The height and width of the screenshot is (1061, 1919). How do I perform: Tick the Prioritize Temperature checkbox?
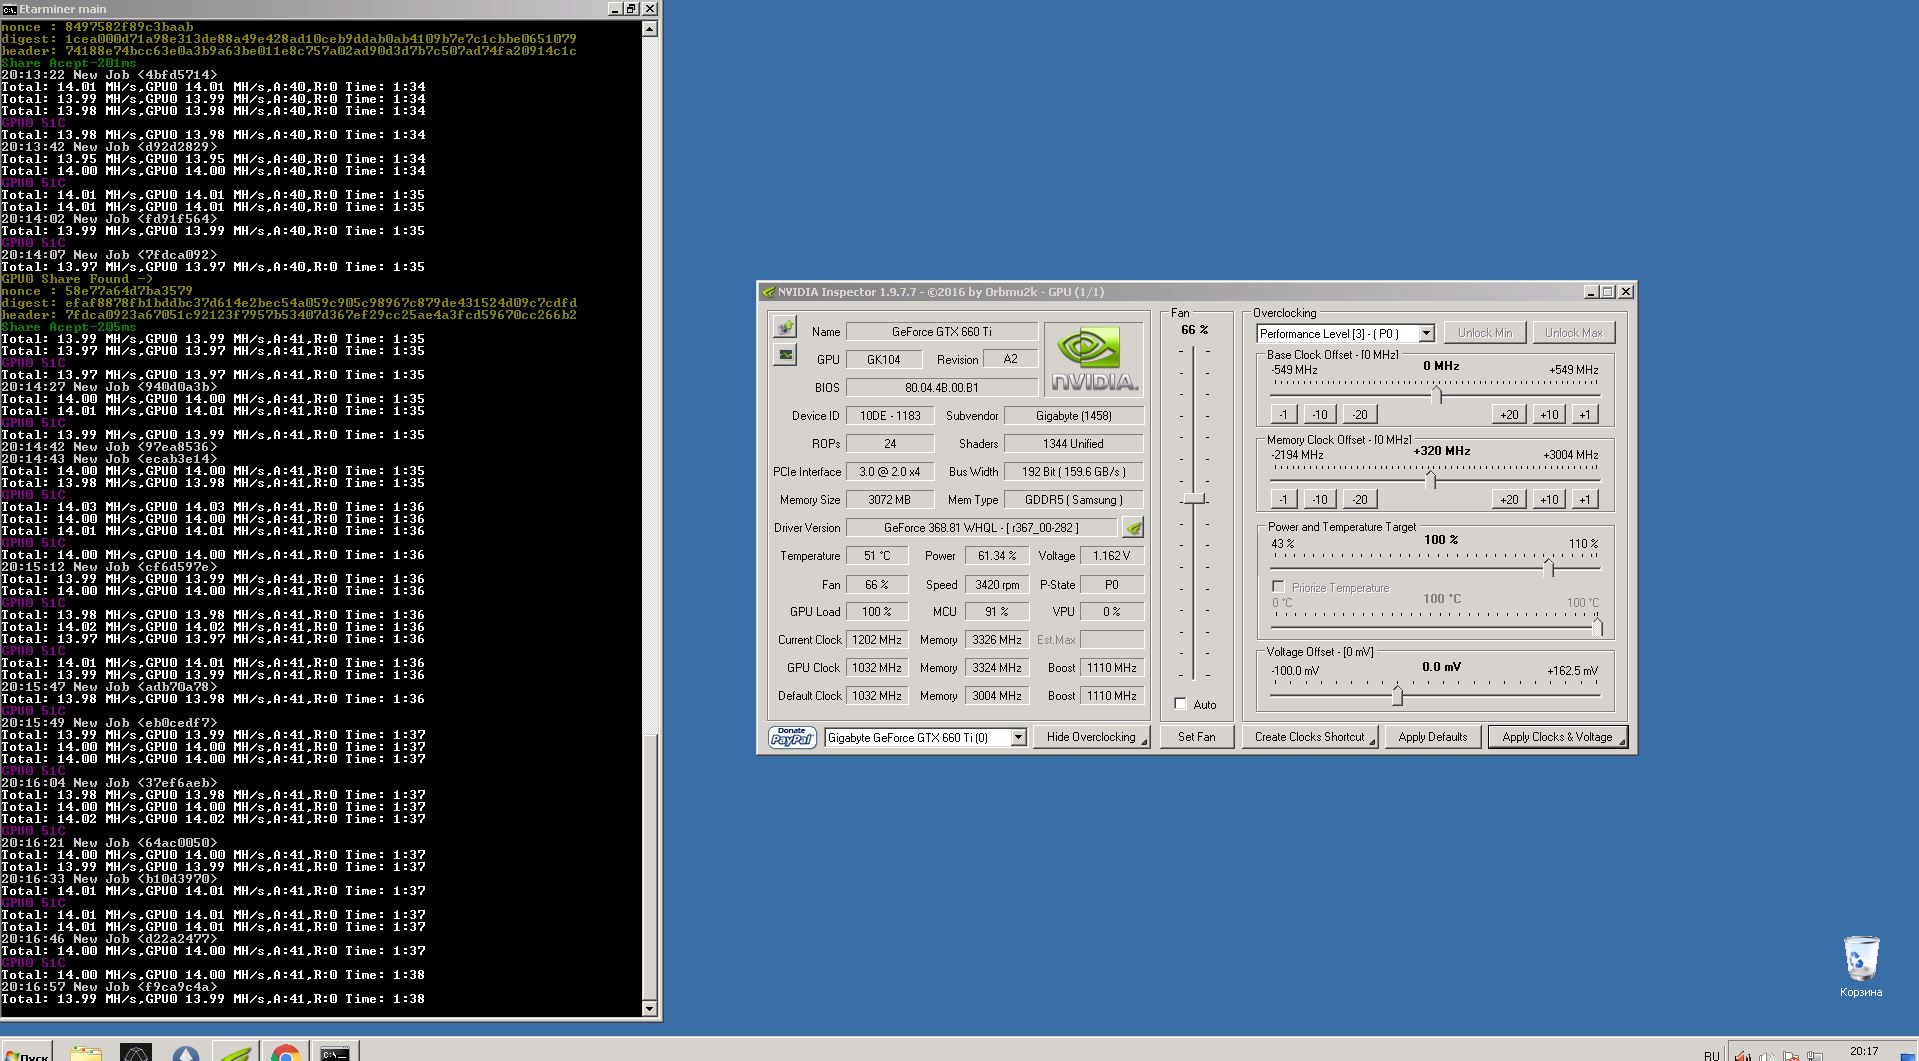[x=1278, y=587]
